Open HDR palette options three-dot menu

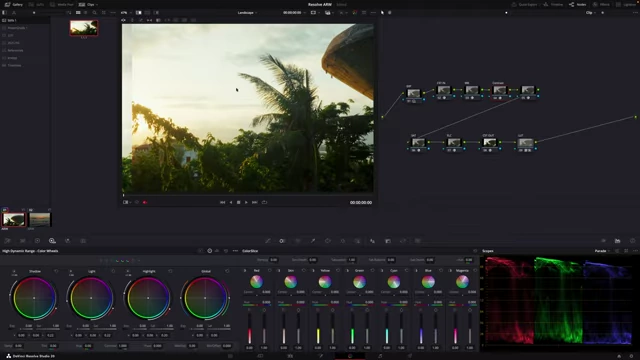coord(235,251)
